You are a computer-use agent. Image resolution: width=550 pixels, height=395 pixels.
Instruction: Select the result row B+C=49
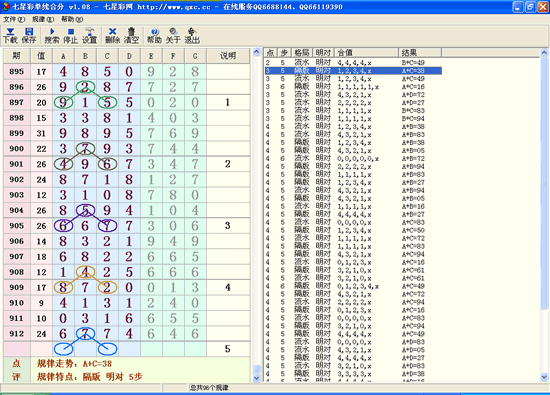point(353,63)
